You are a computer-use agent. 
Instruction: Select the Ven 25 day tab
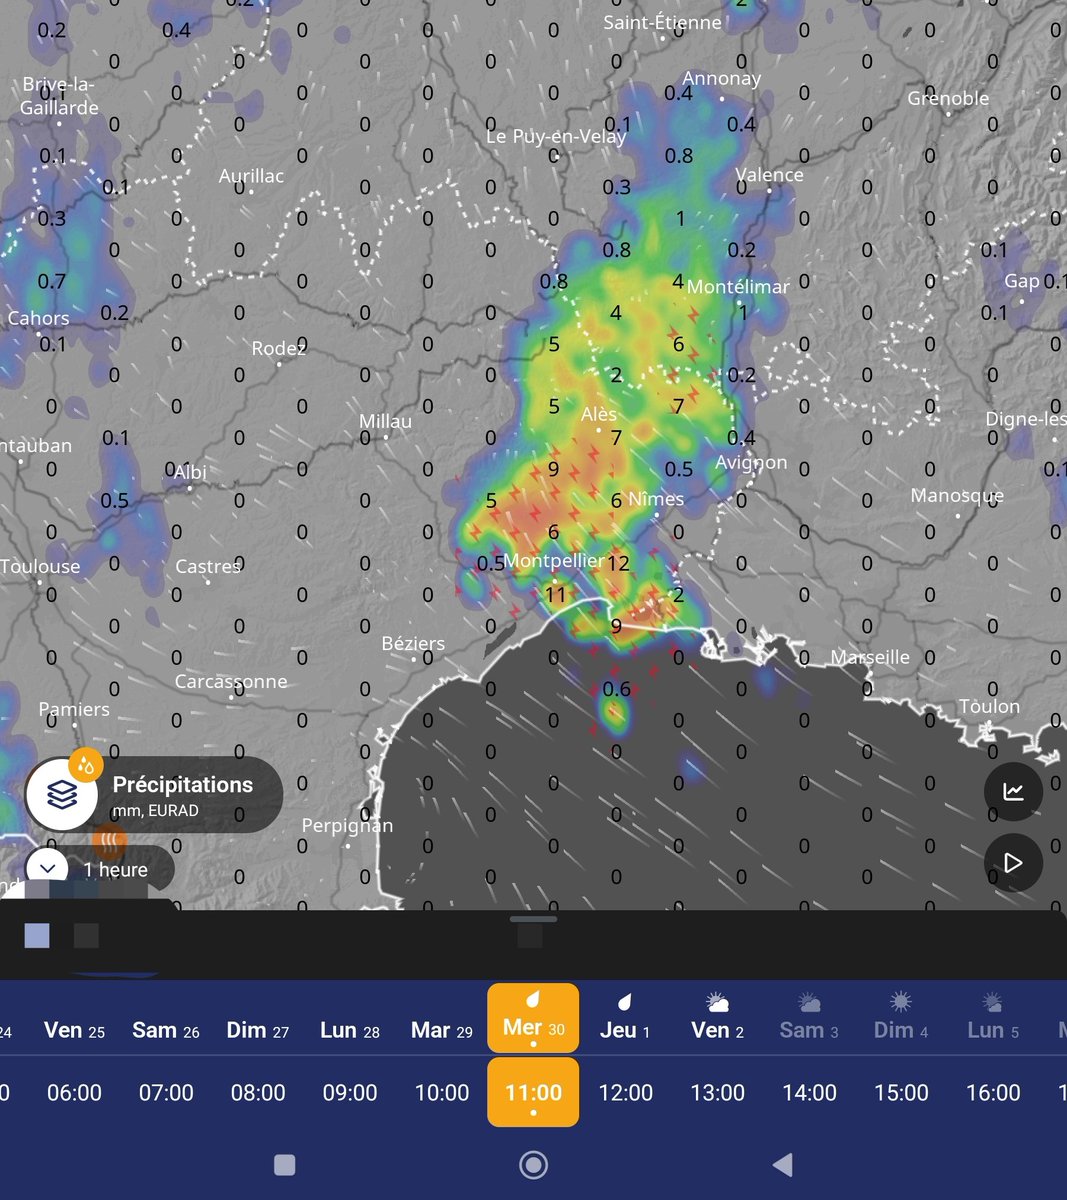point(74,1030)
